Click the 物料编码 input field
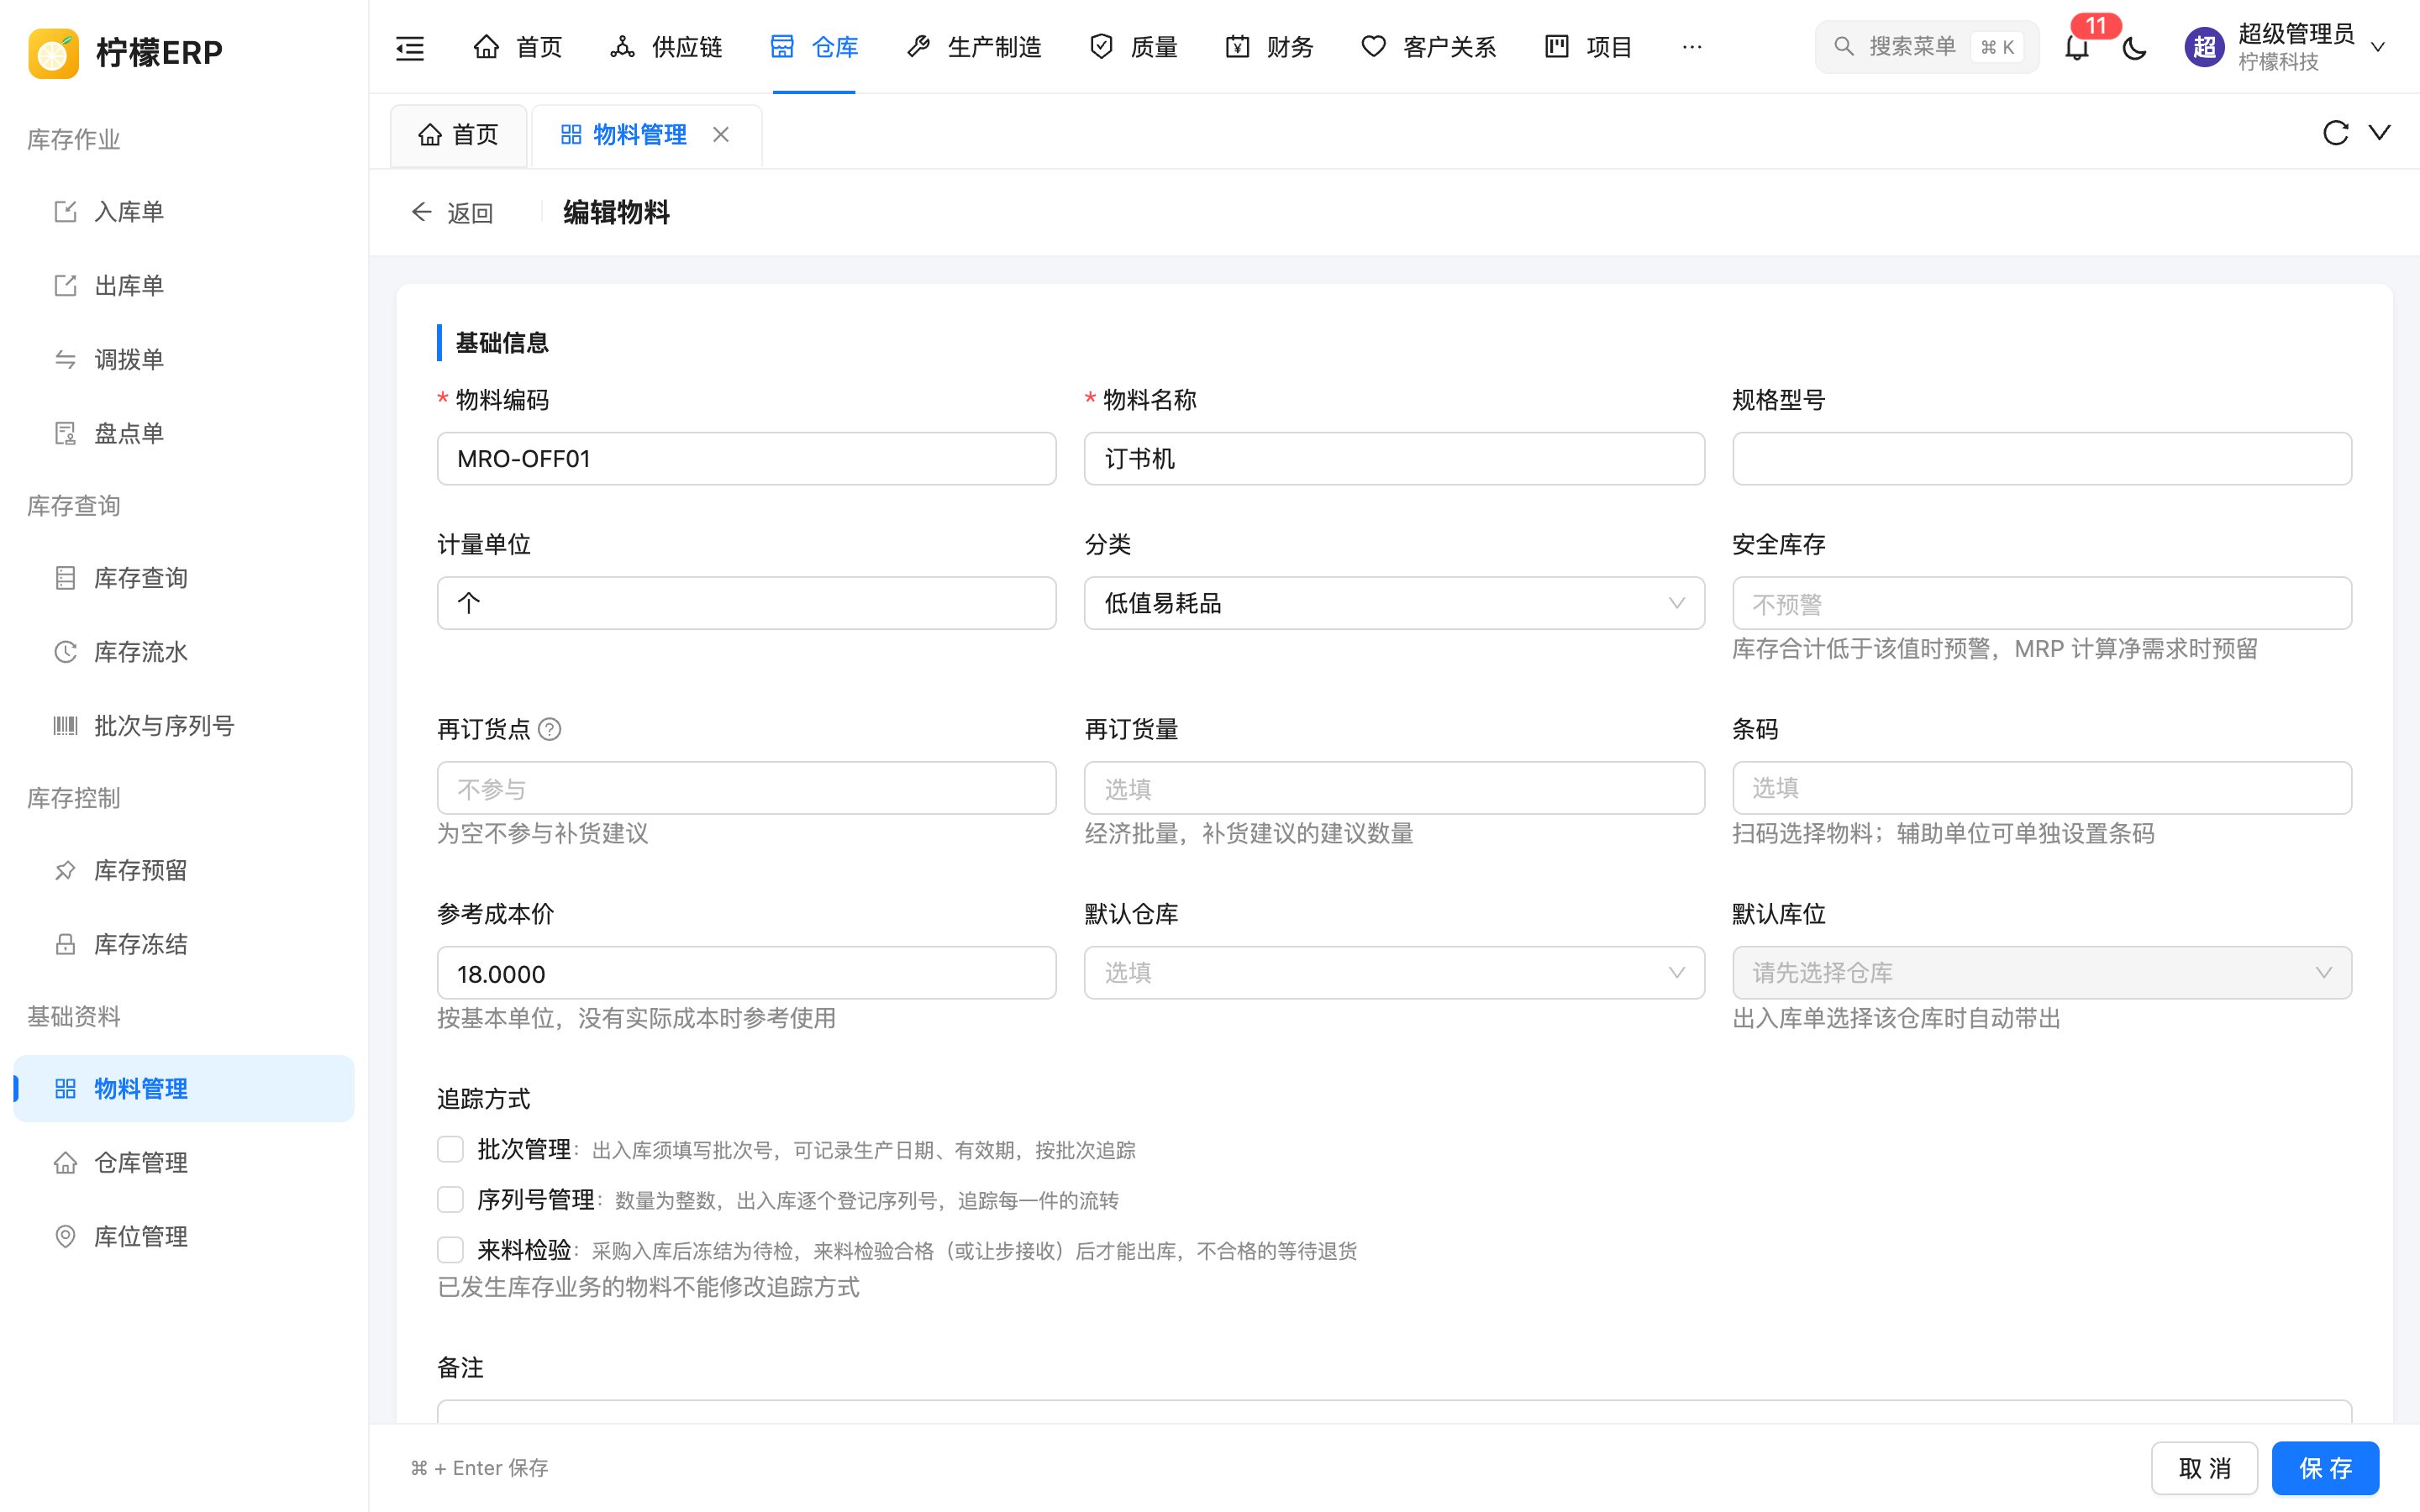Screen dimensions: 2420x1512 point(747,459)
